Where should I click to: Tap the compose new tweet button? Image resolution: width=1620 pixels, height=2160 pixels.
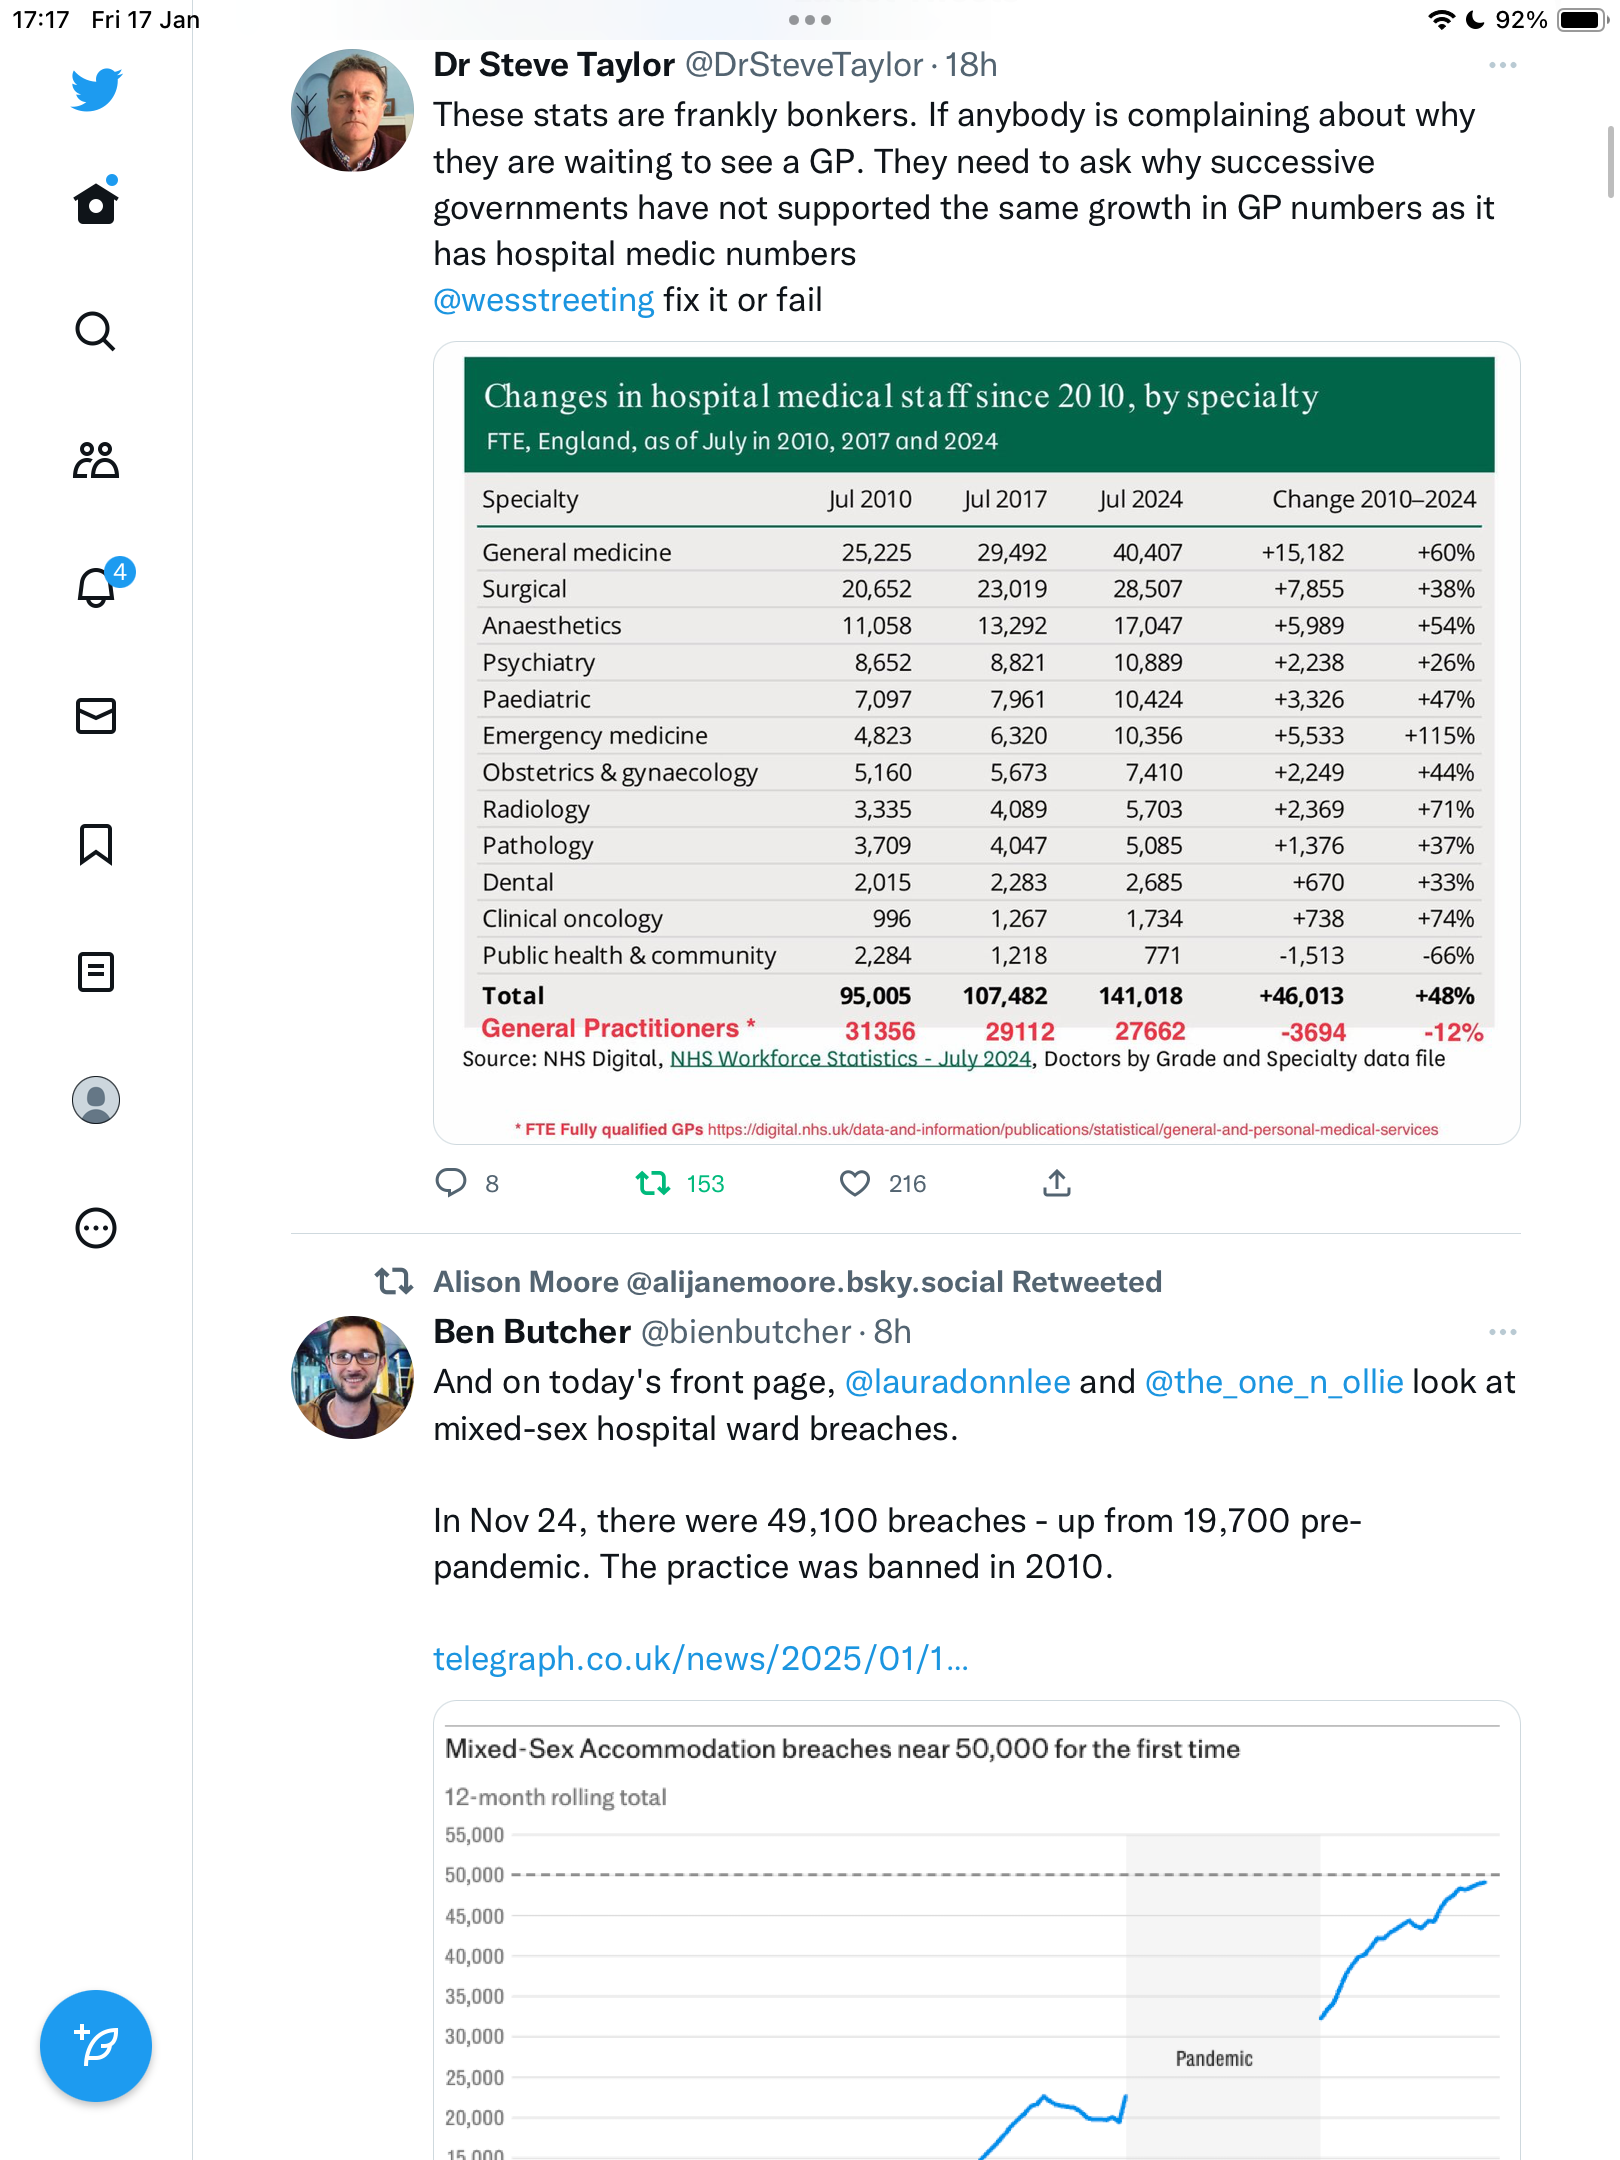[96, 2046]
